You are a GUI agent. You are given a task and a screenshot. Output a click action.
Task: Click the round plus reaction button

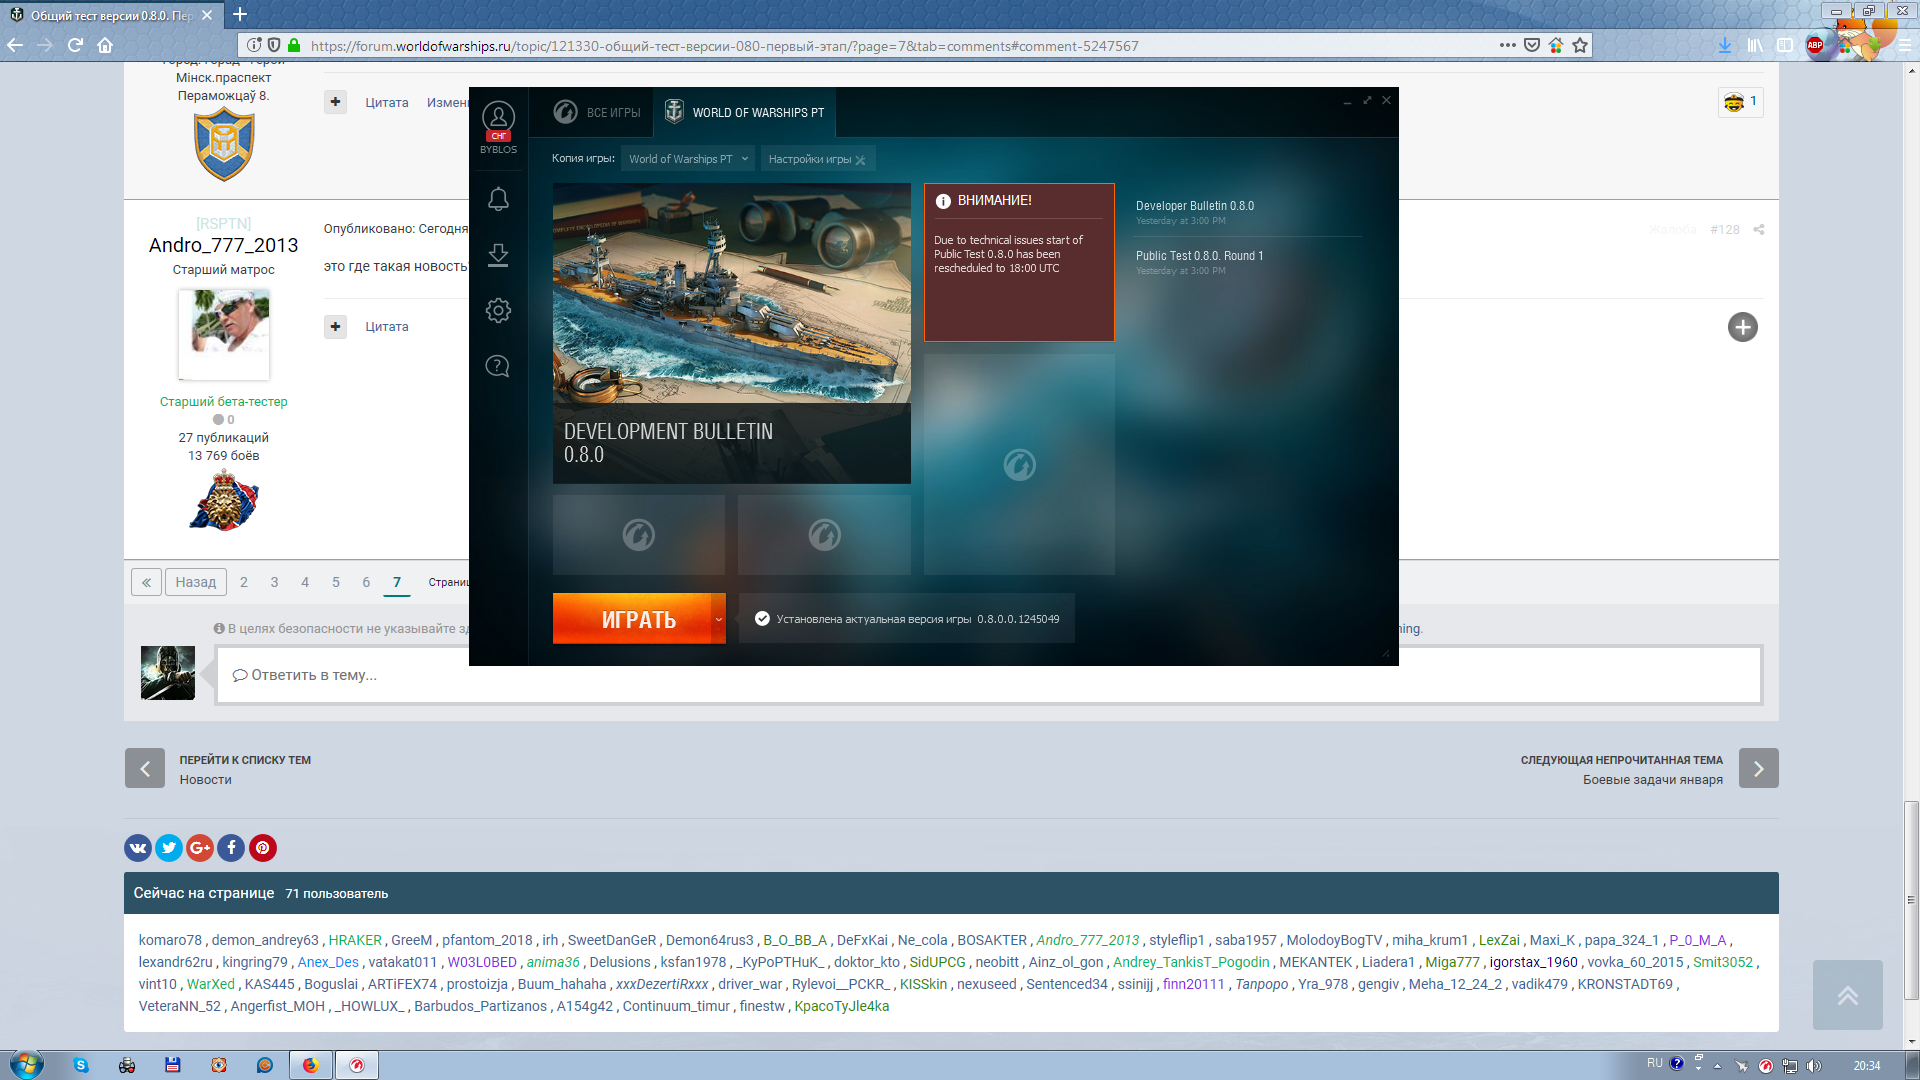click(1742, 327)
